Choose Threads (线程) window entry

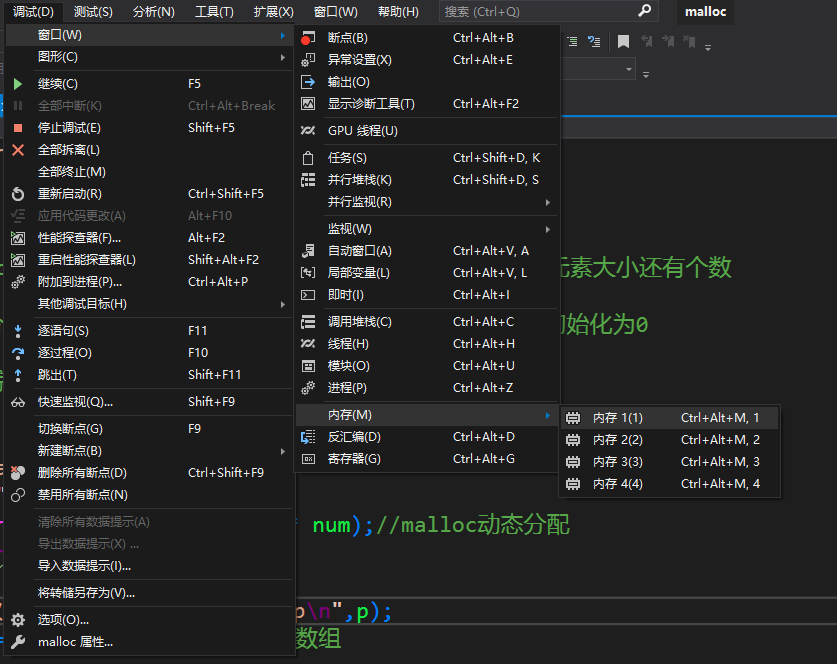coord(427,344)
